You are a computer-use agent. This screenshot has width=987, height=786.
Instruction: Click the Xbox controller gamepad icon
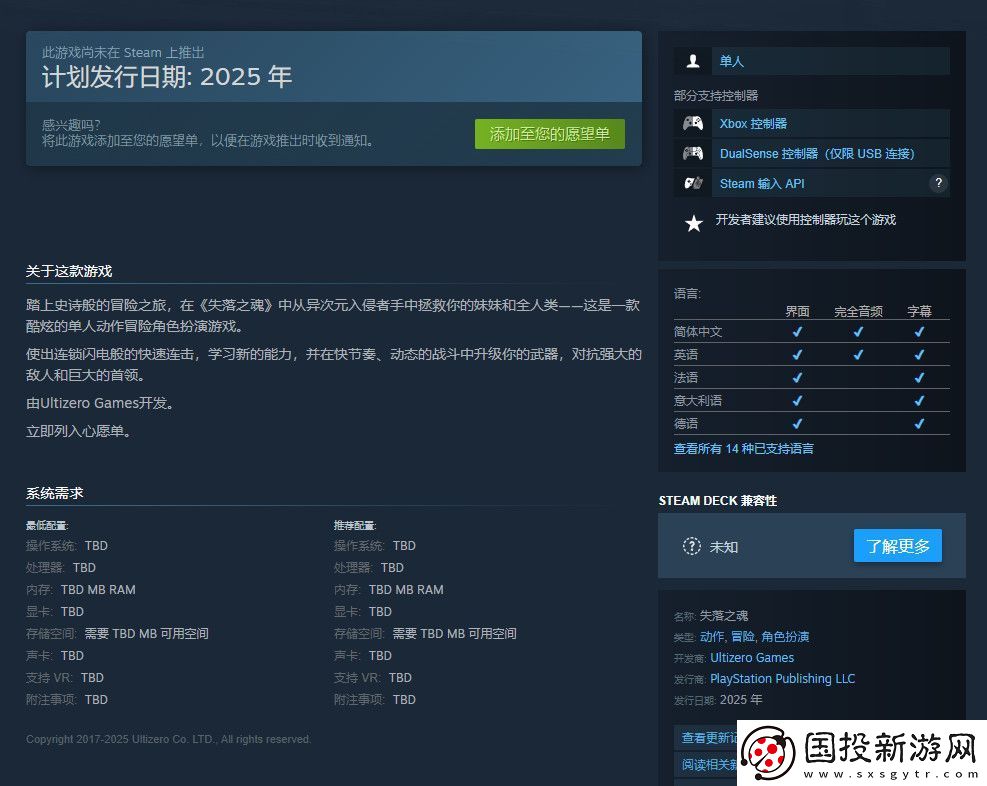point(693,123)
